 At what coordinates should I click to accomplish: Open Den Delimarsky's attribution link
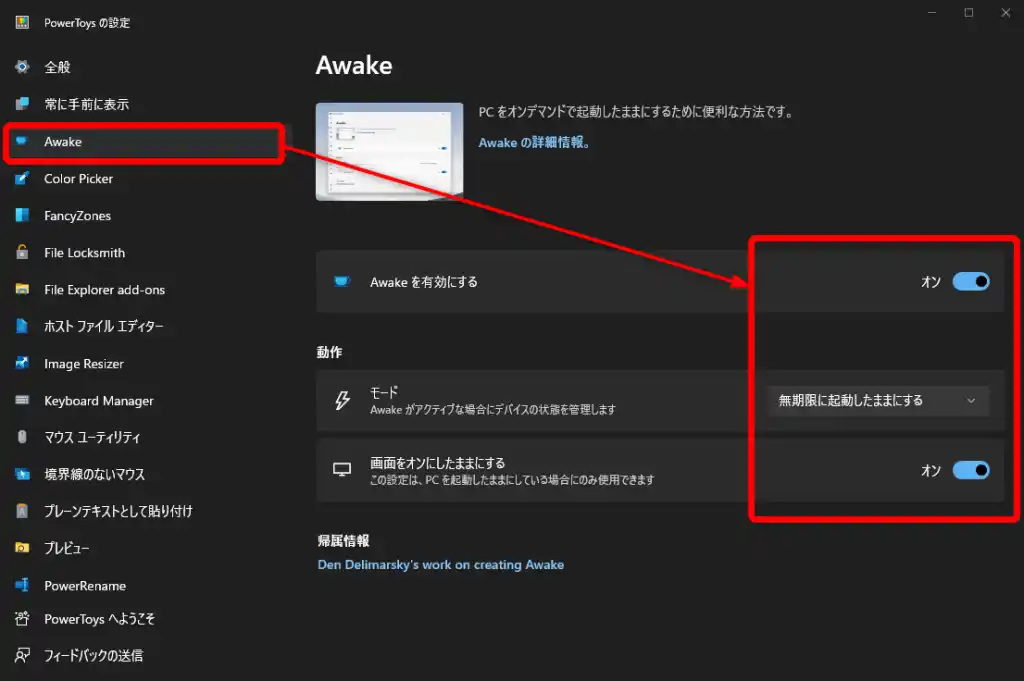[x=440, y=565]
